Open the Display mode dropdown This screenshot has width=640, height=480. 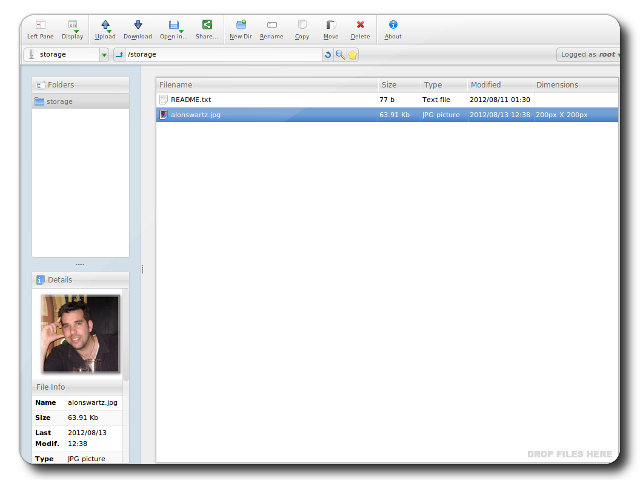72,27
